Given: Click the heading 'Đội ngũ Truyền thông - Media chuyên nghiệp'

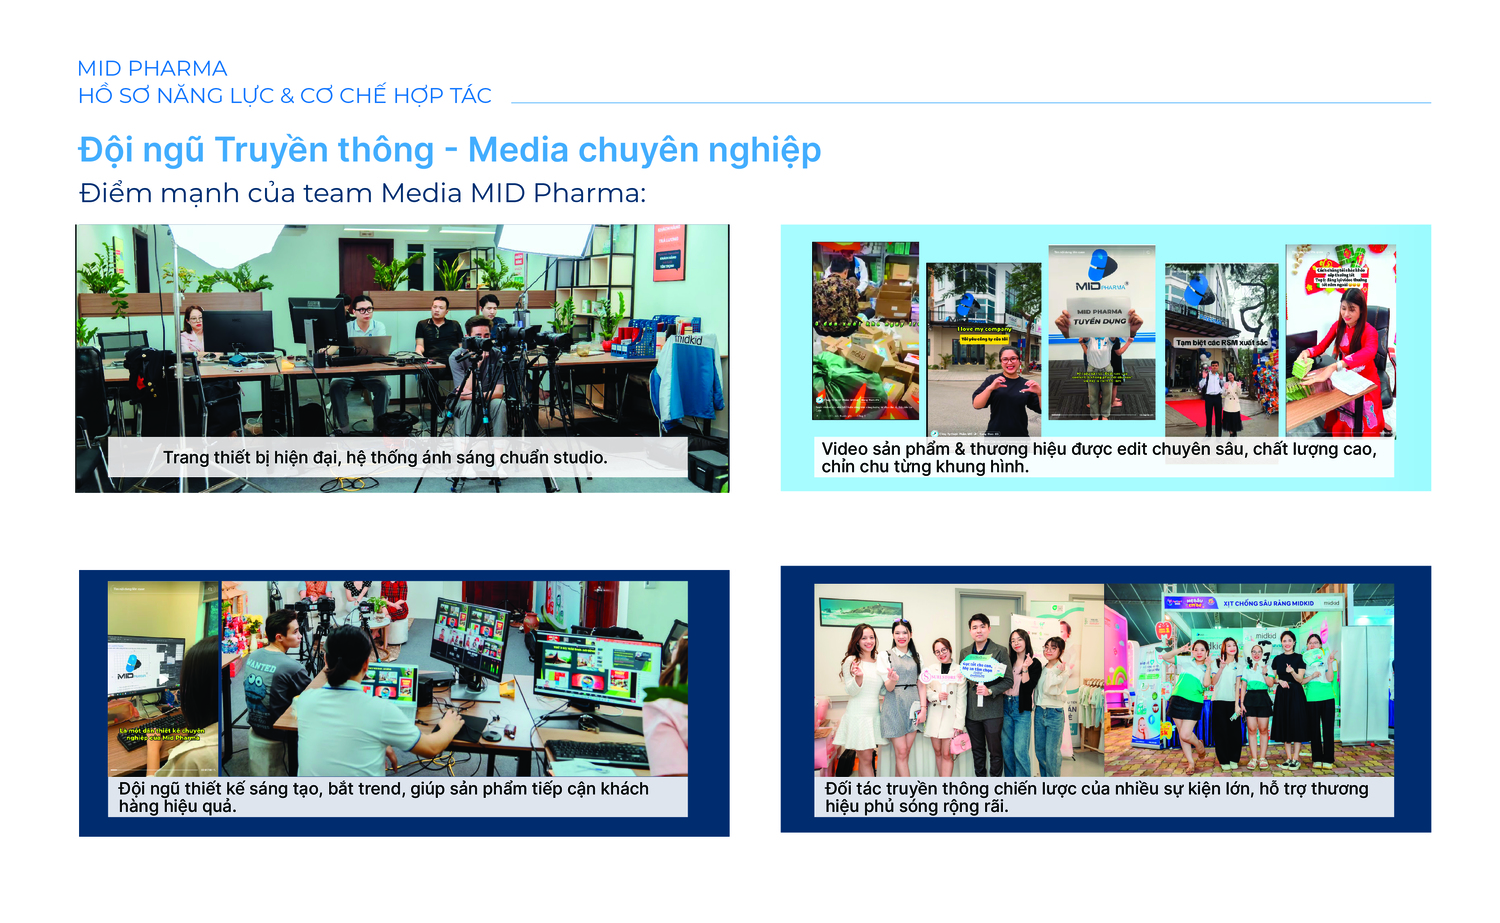Looking at the screenshot, I should tap(450, 150).
